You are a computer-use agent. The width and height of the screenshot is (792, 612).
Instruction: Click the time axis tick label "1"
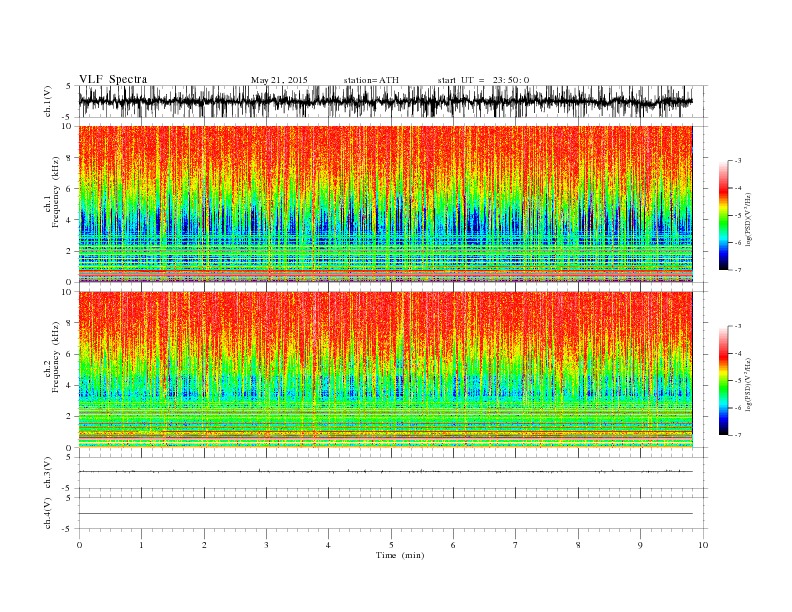[141, 545]
